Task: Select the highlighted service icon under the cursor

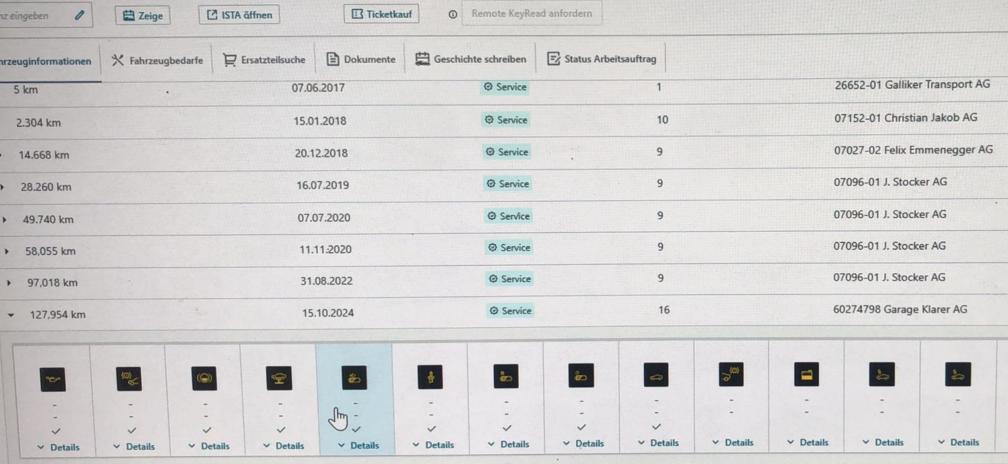Action: [354, 377]
